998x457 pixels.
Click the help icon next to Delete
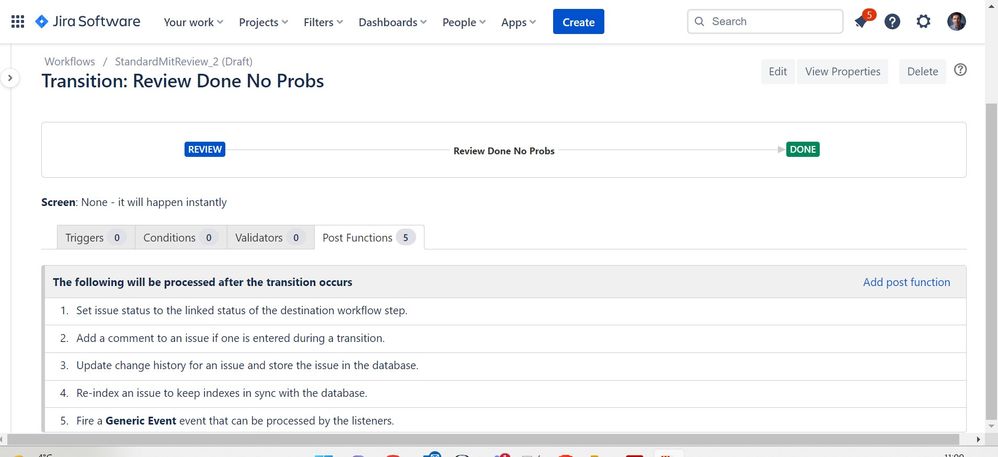point(960,70)
